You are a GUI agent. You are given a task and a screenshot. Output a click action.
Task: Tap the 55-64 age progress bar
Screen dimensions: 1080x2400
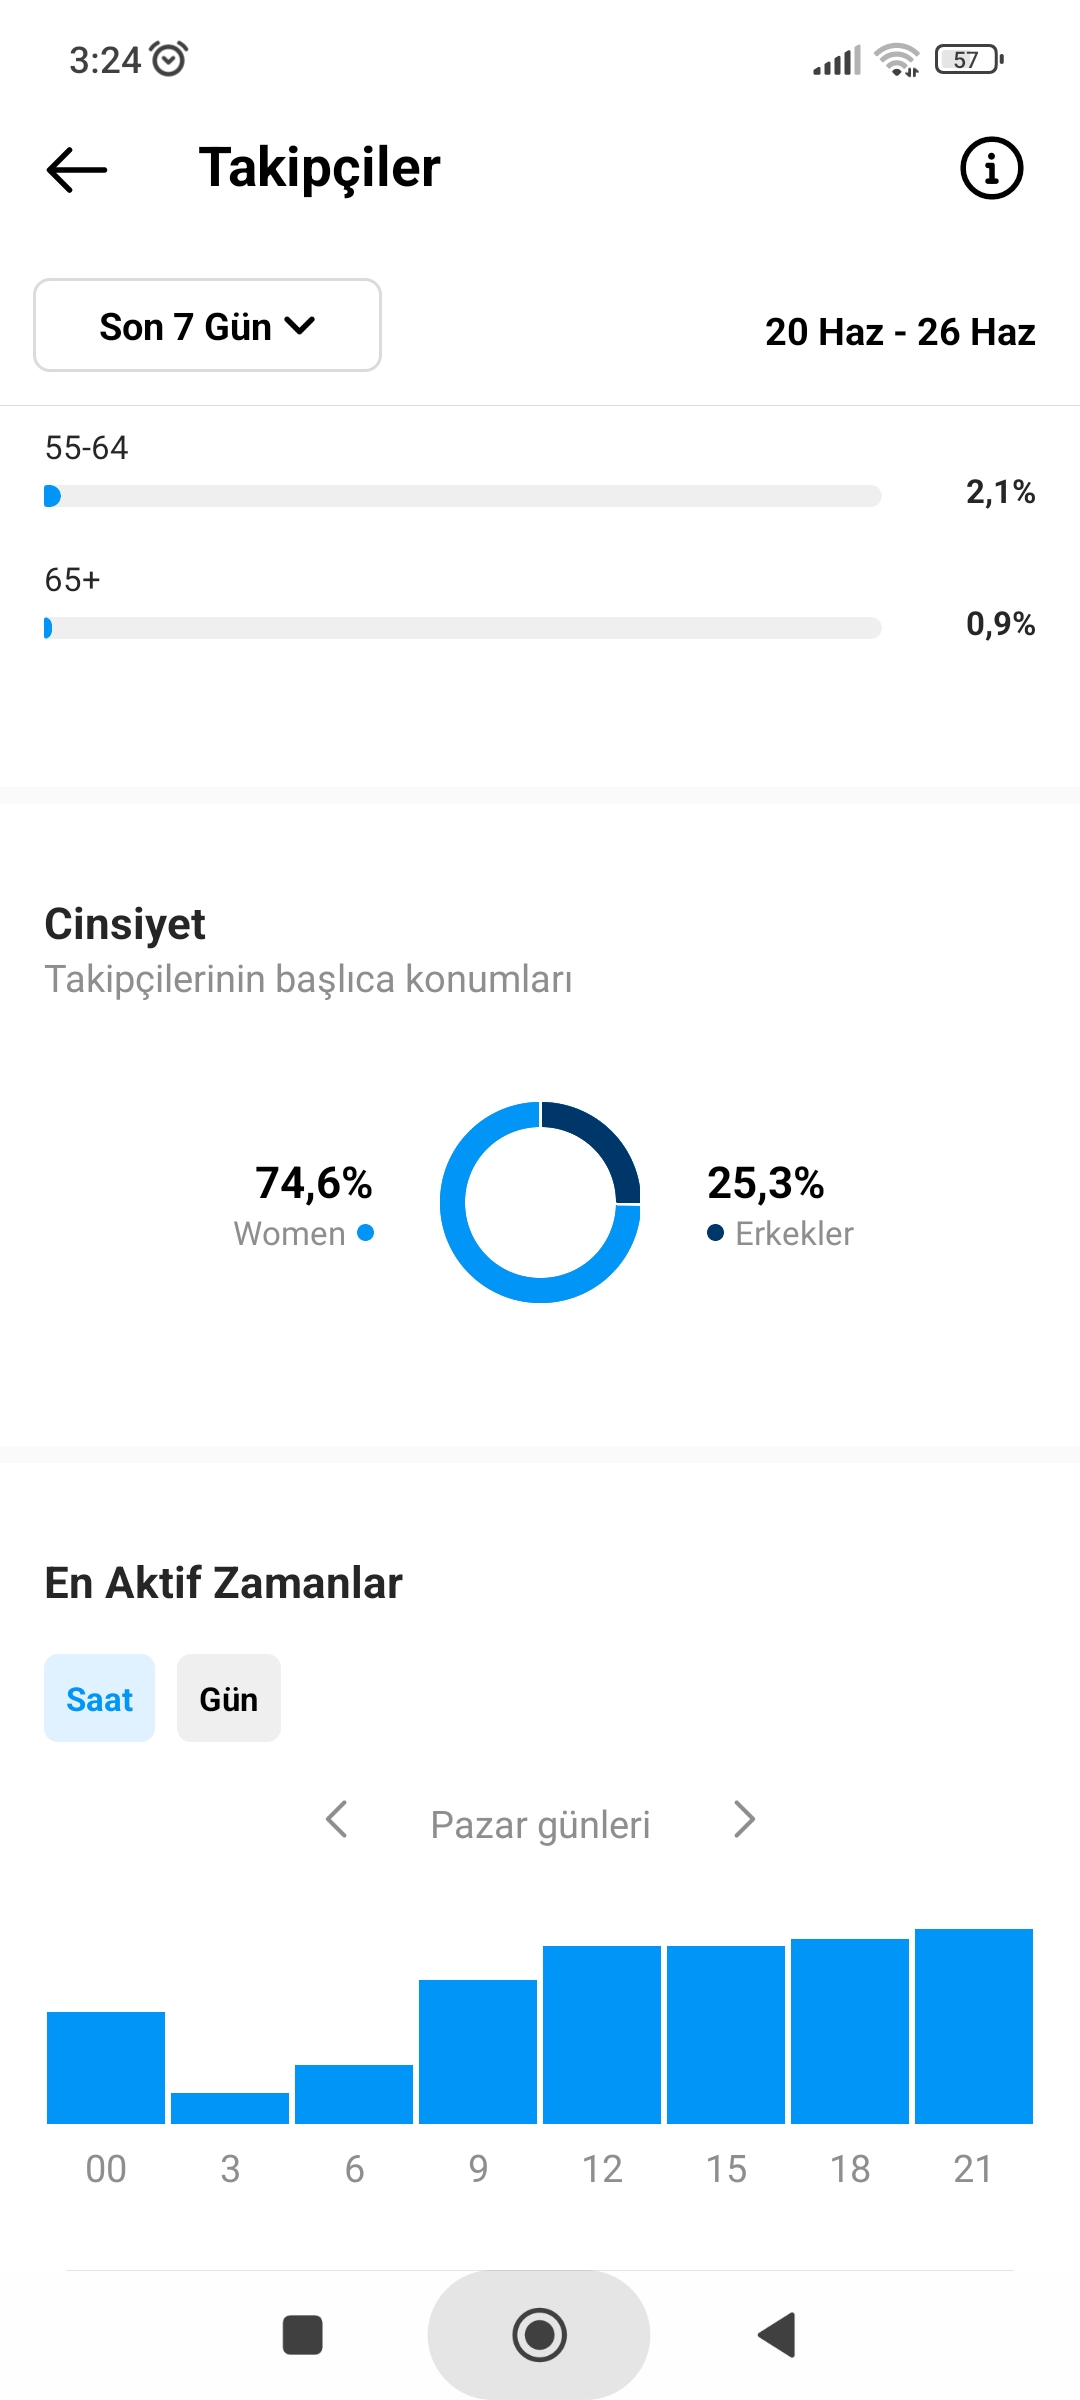463,496
